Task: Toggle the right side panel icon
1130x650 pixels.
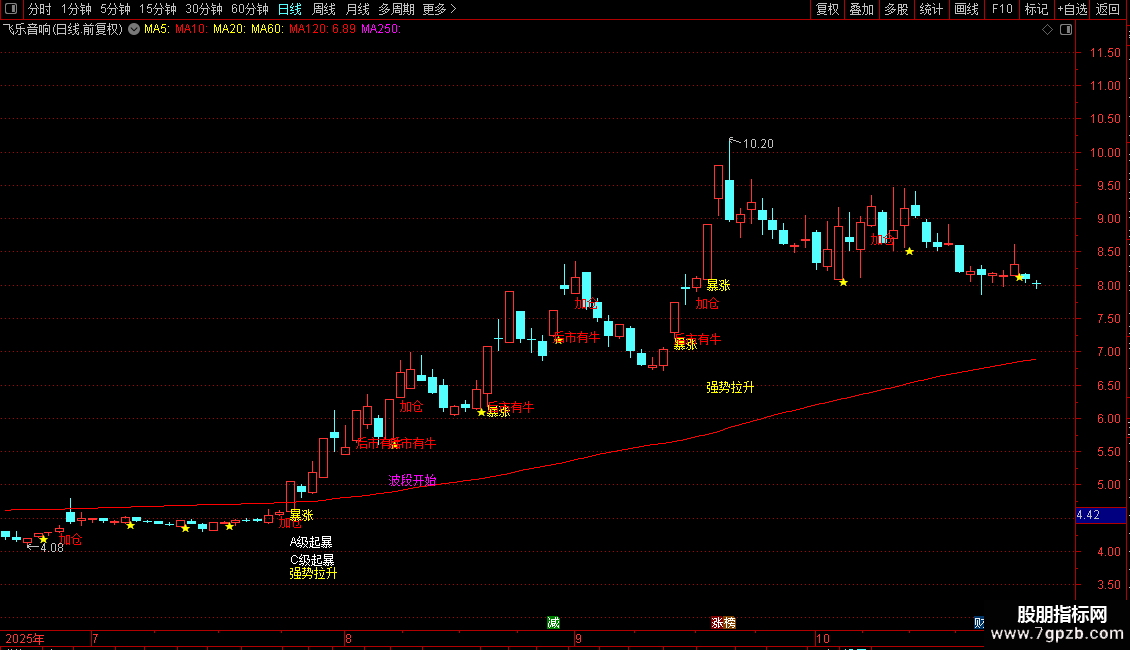Action: coord(1066,30)
